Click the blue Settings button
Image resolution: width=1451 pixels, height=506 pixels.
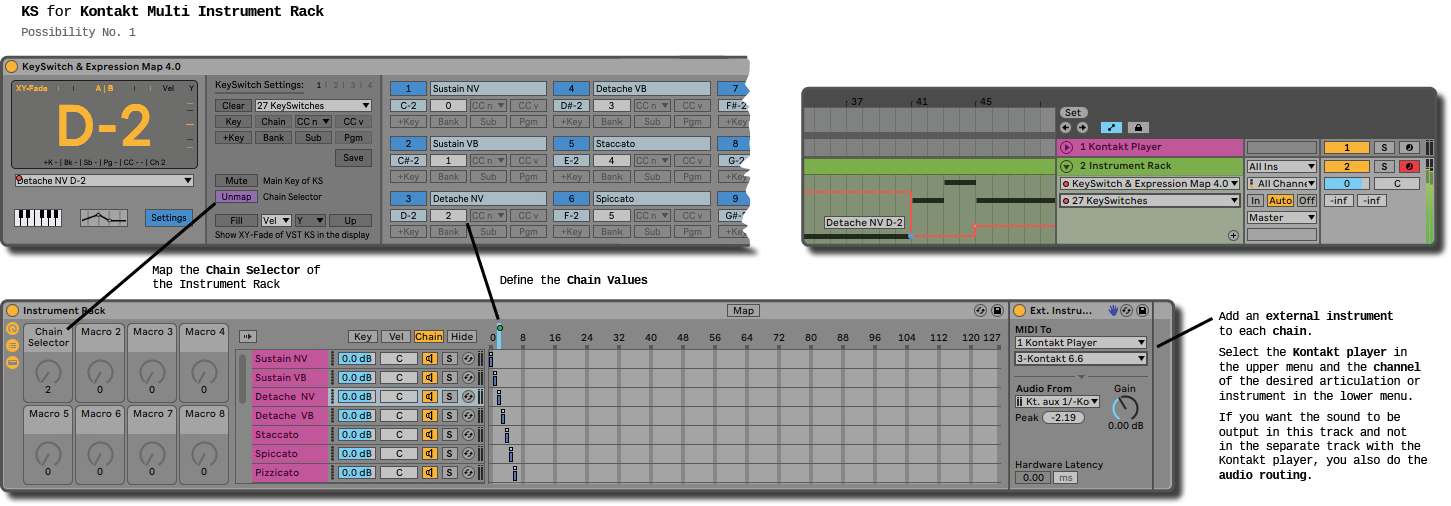[x=169, y=217]
